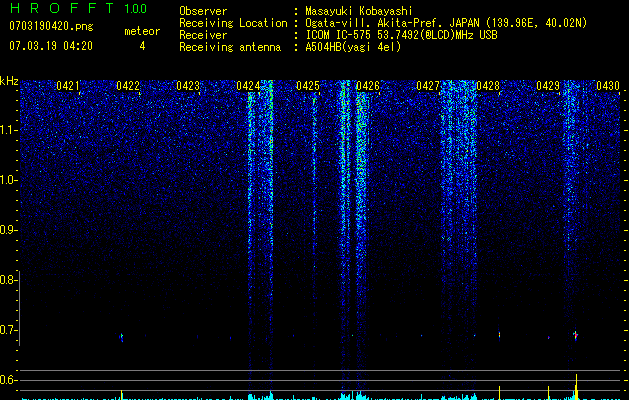
Task: Click the meteor count value 4
Action: click(142, 46)
